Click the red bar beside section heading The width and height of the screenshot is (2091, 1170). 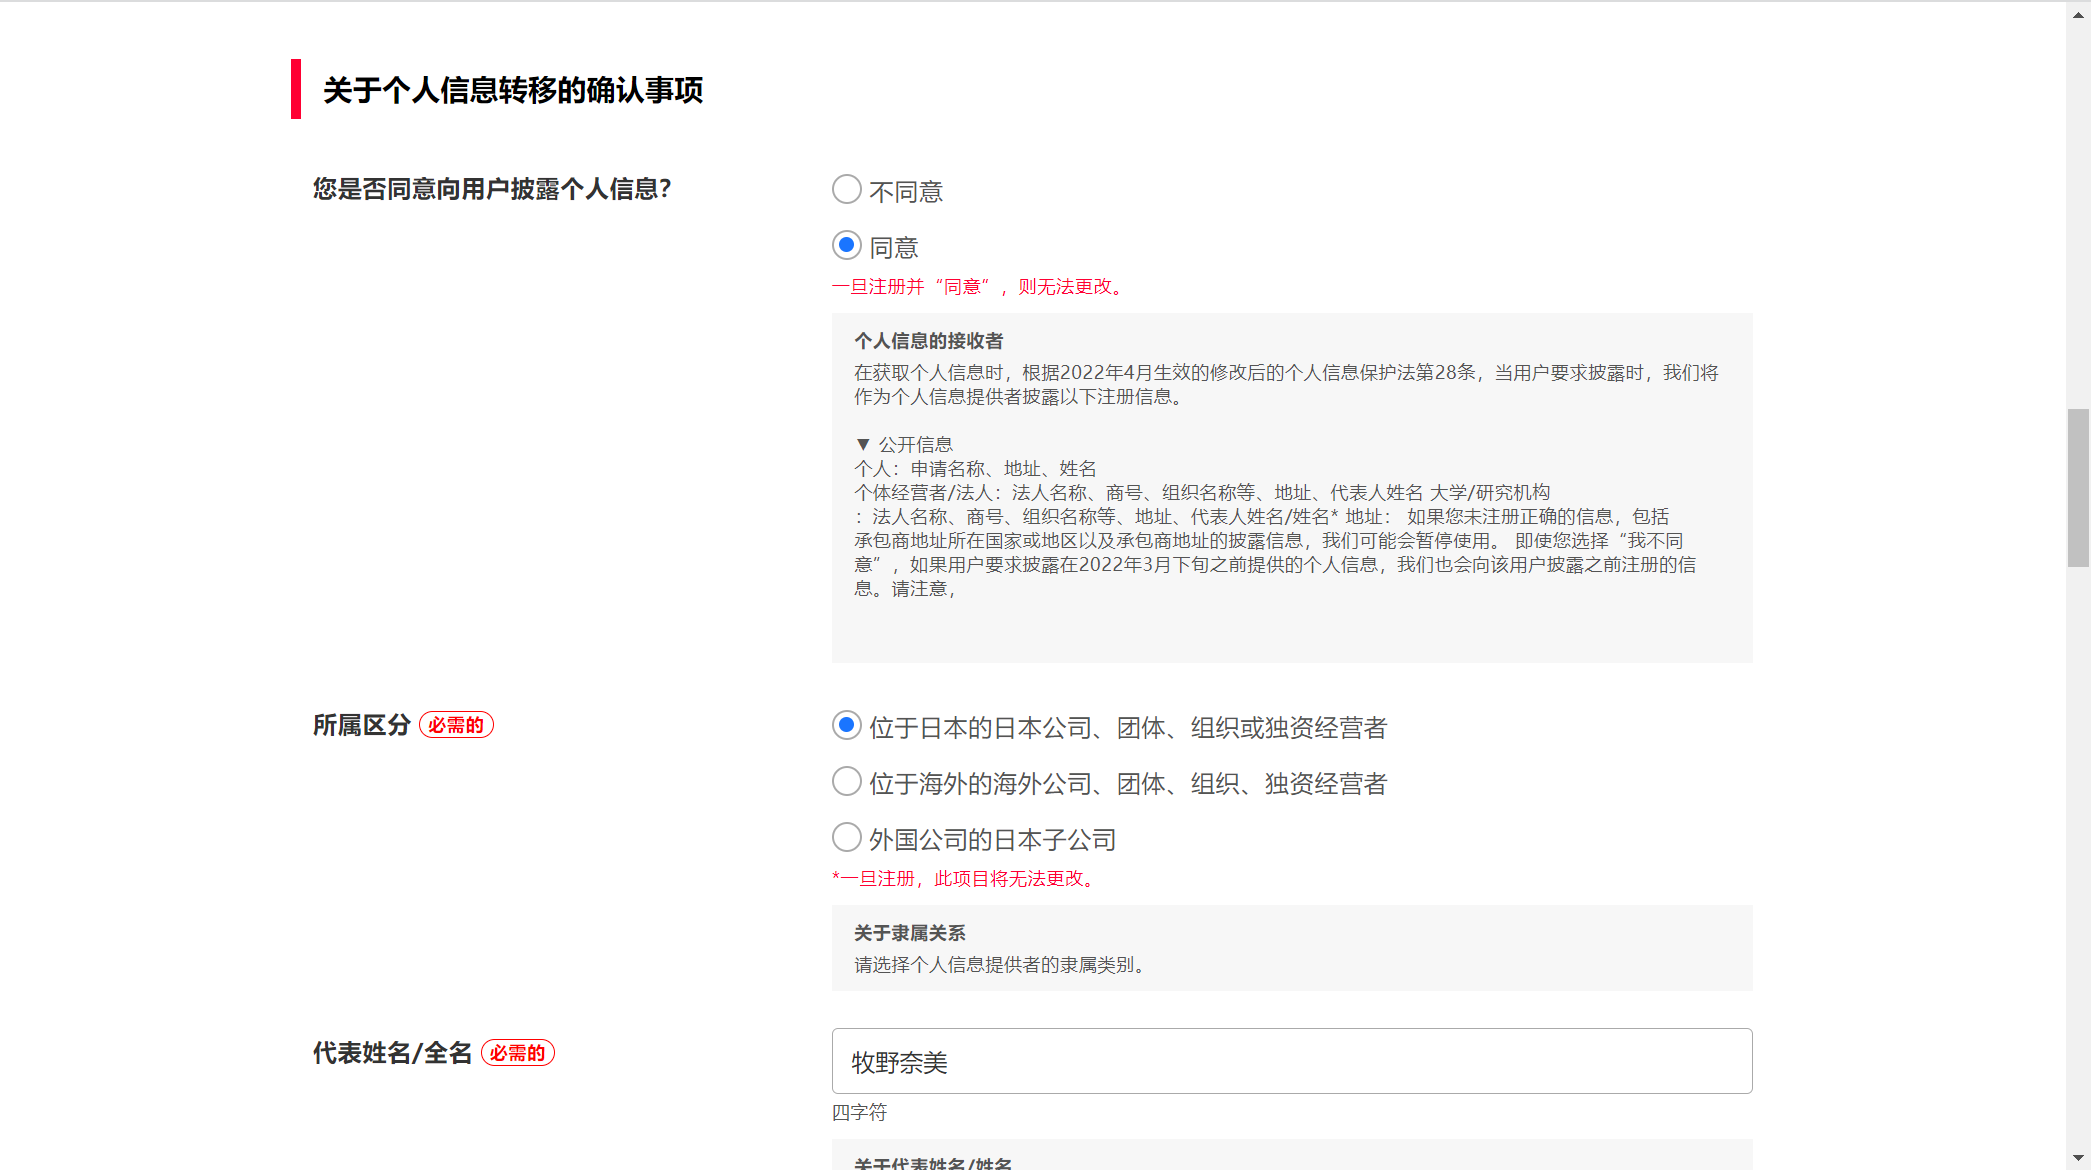(296, 89)
